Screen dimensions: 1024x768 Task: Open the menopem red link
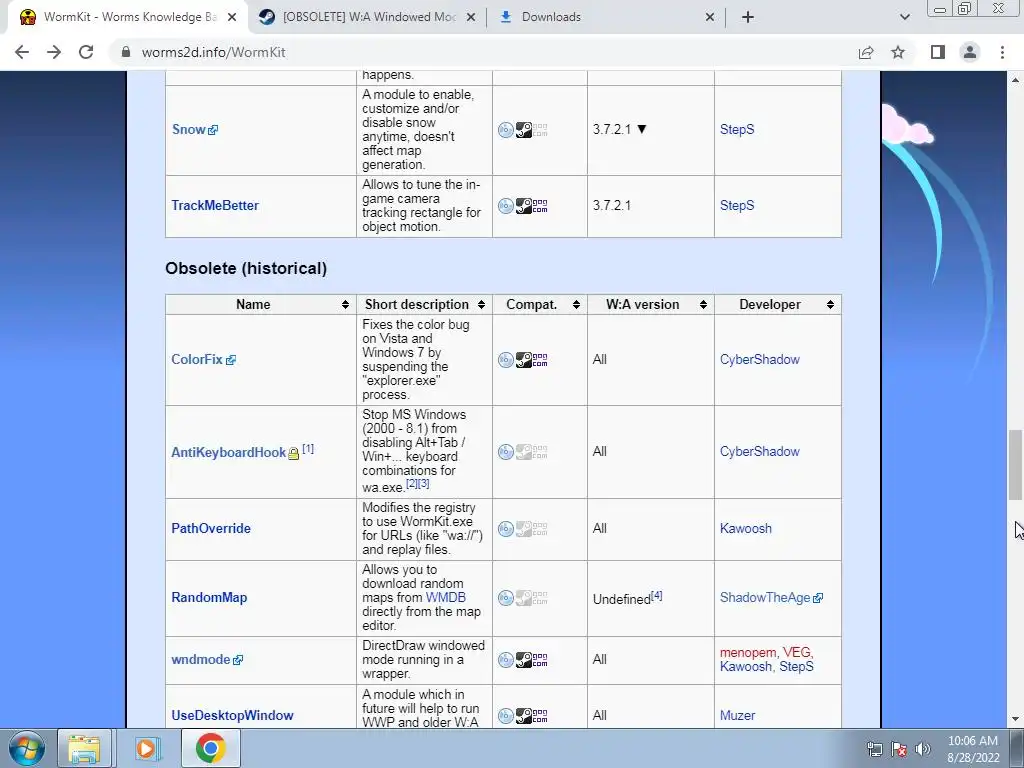[x=748, y=652]
